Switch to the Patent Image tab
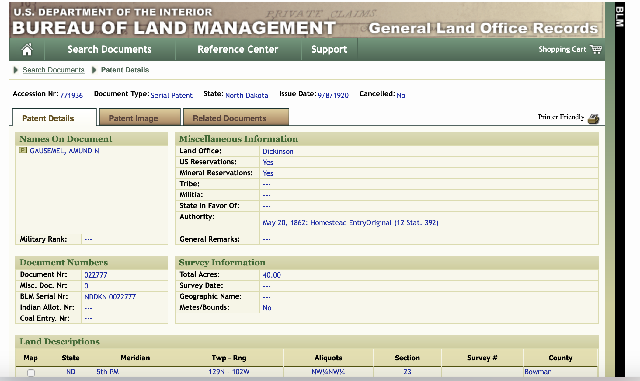 click(140, 118)
